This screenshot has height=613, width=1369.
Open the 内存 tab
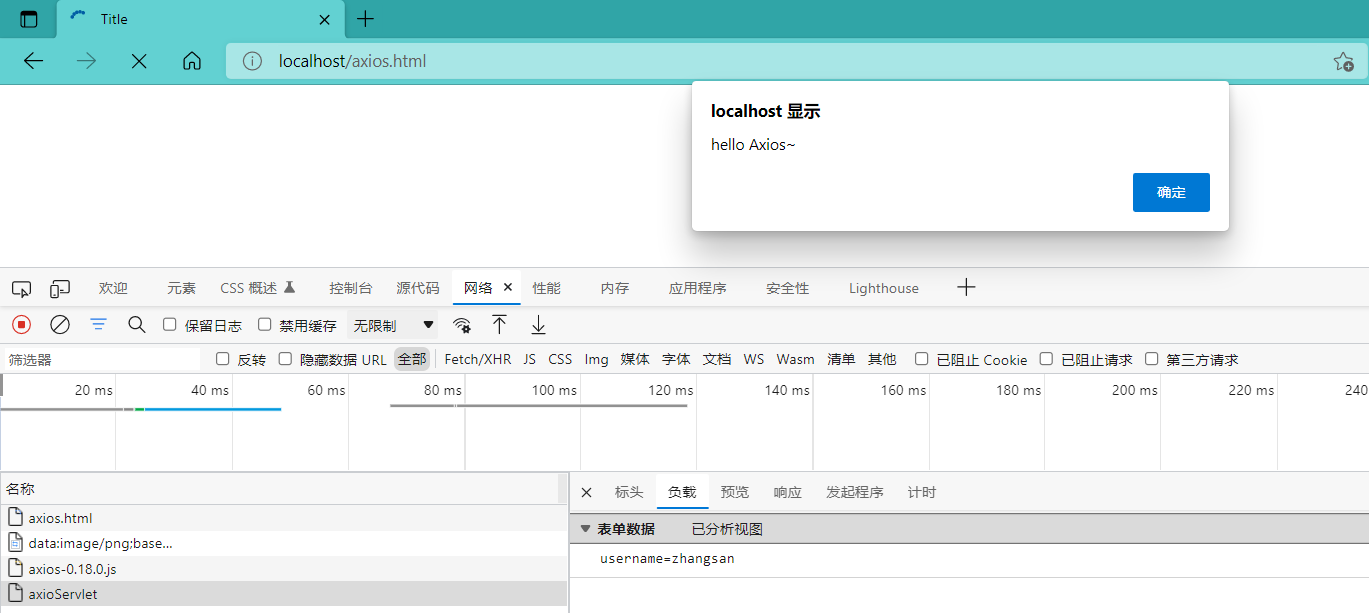615,288
